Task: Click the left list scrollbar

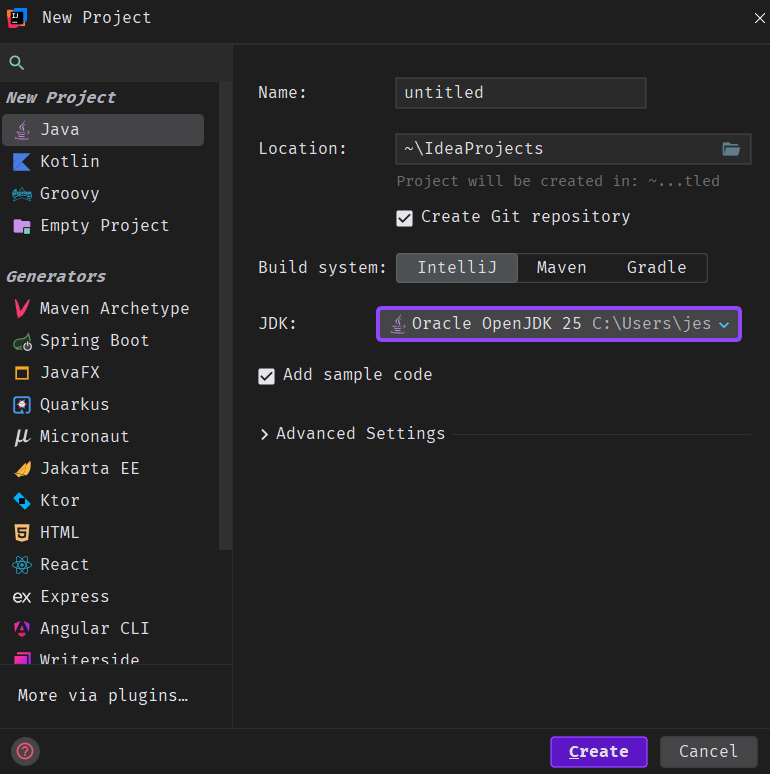Action: click(225, 316)
